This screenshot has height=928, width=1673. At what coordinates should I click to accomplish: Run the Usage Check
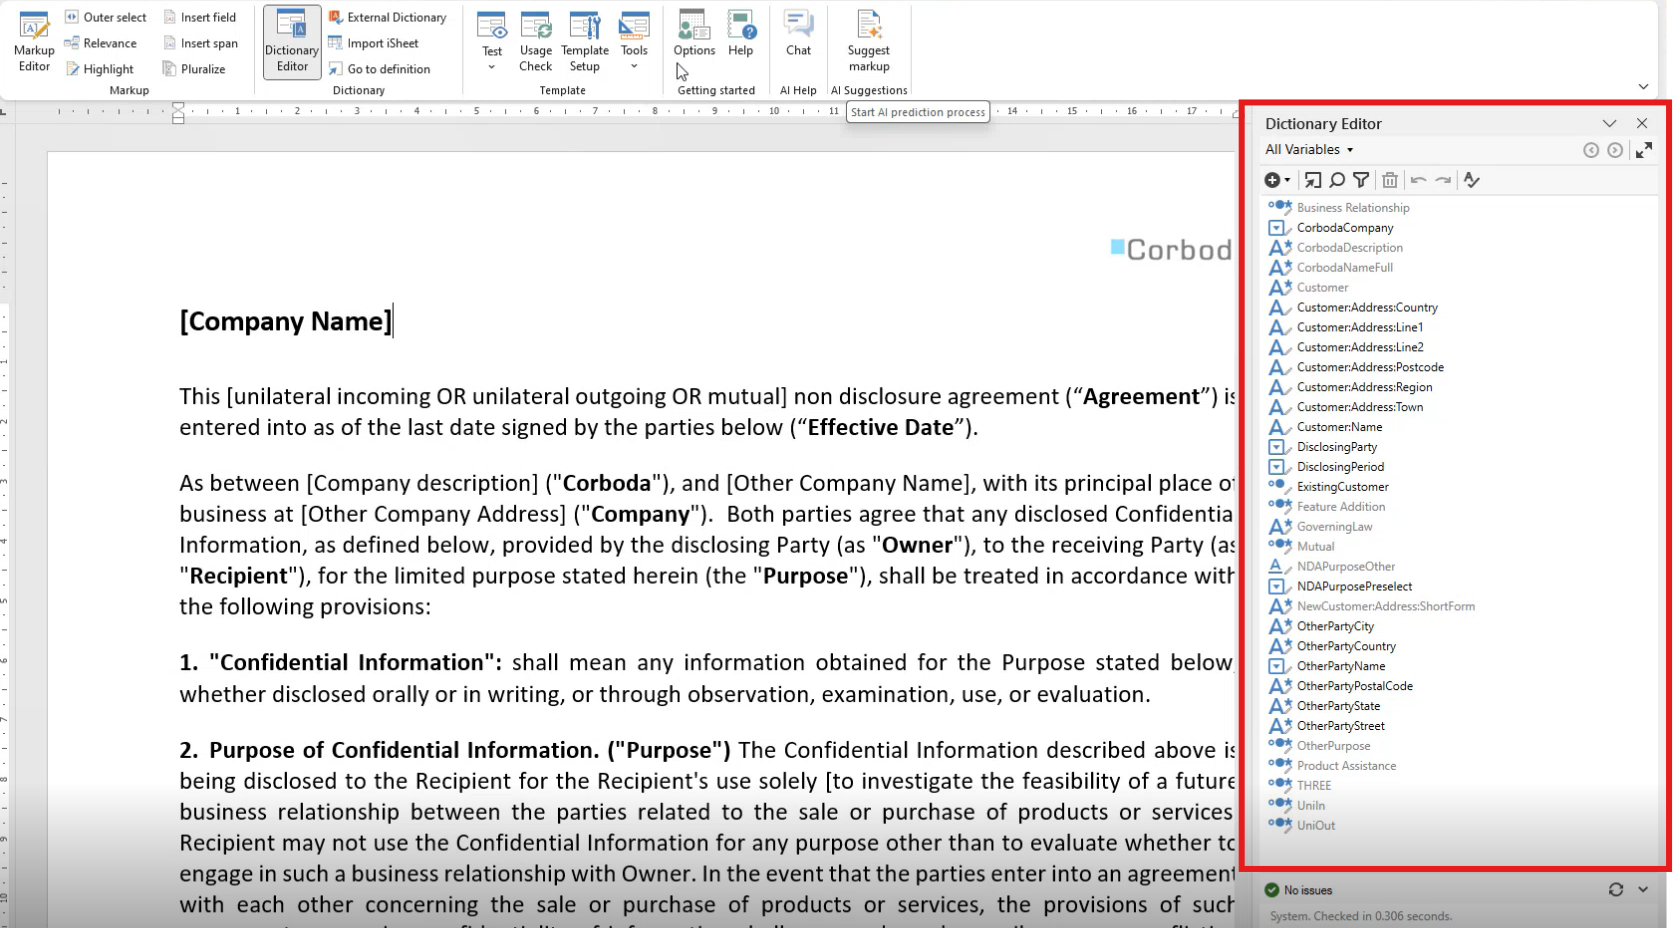click(536, 40)
